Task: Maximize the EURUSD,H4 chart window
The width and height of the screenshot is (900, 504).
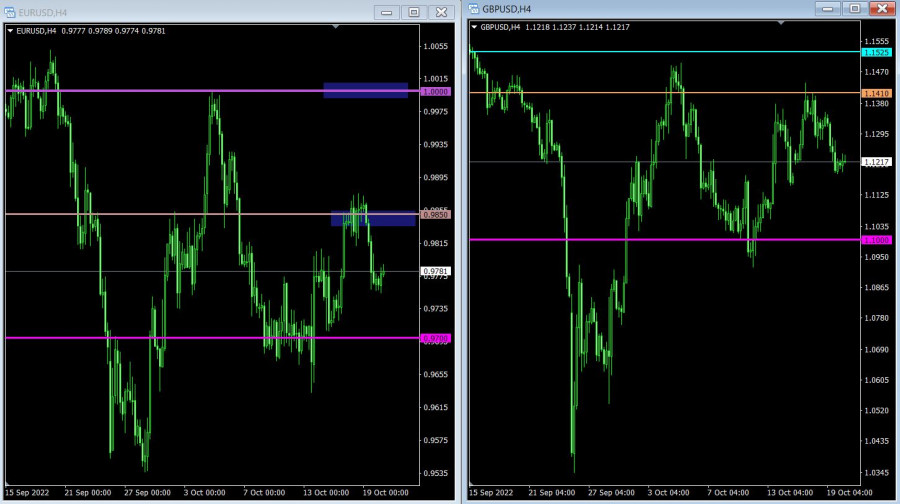Action: 413,12
